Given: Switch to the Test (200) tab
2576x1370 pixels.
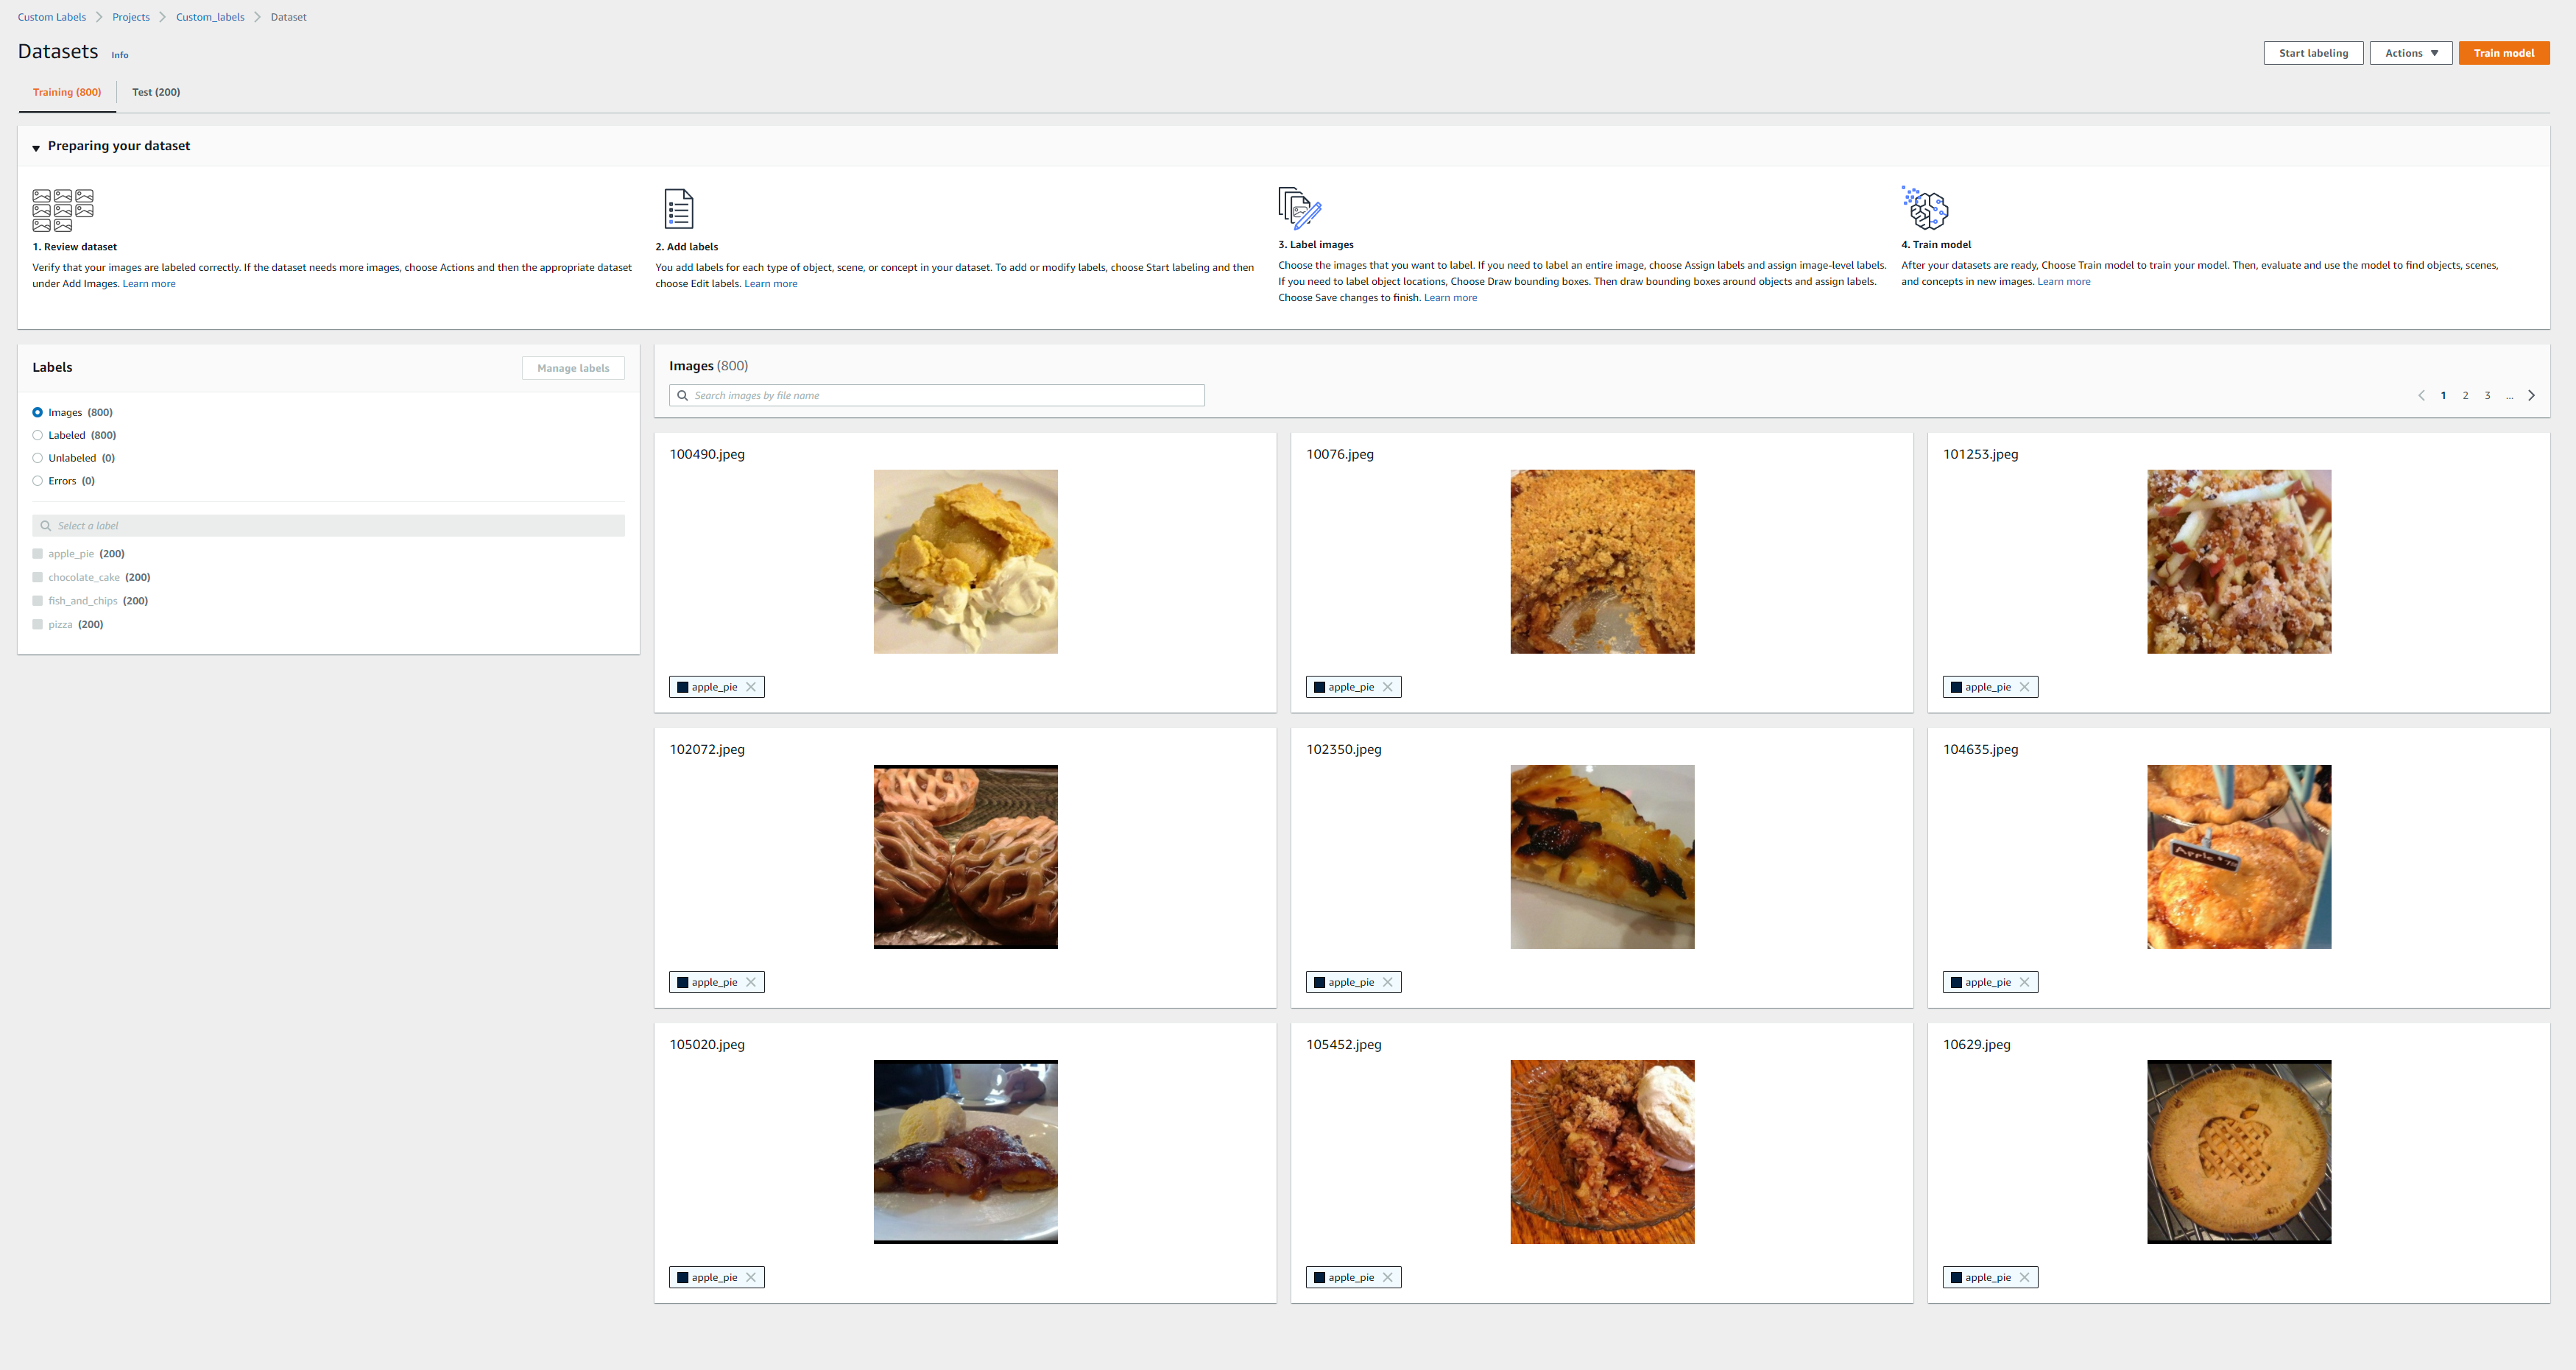Looking at the screenshot, I should (156, 92).
